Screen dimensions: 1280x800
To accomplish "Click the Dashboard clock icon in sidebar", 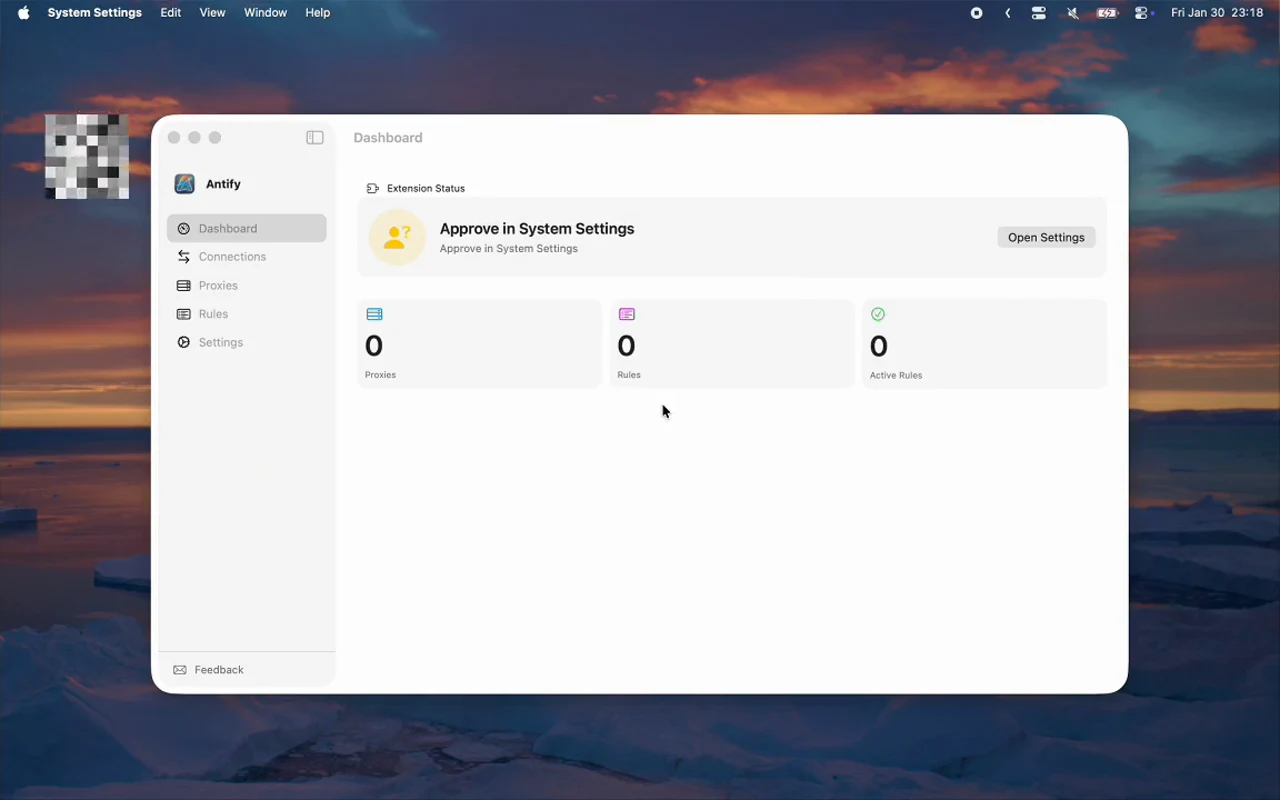I will pos(184,228).
